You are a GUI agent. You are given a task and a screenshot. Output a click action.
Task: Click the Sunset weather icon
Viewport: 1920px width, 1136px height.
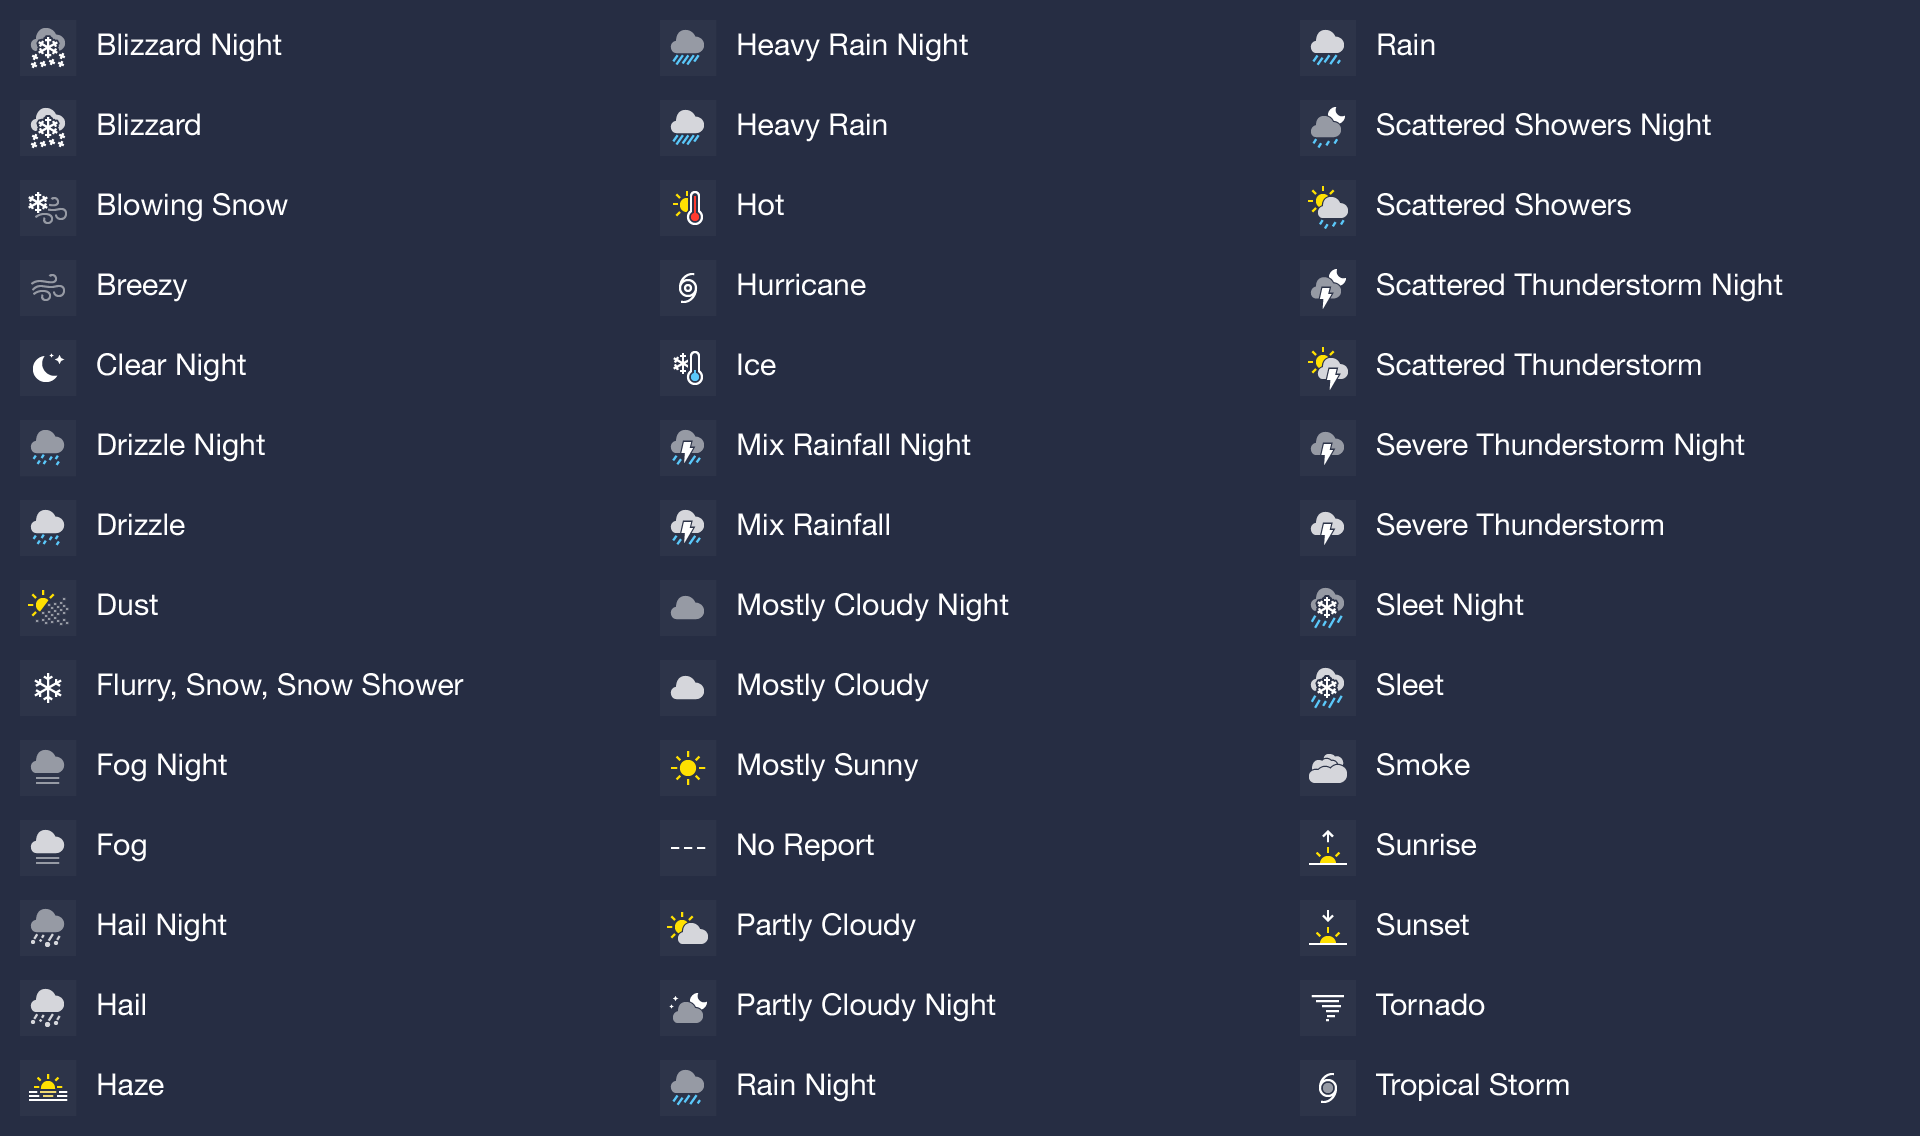click(1325, 925)
